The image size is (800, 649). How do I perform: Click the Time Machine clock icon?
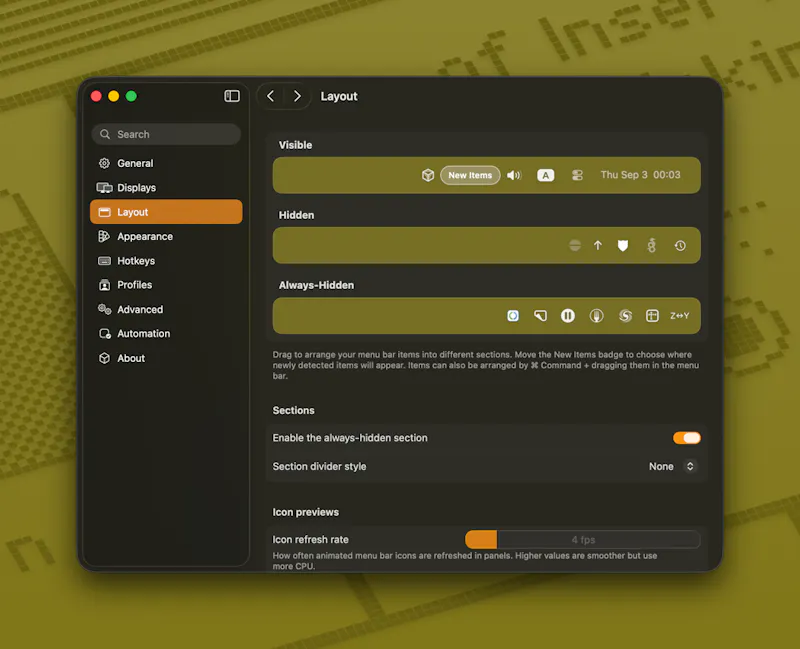click(680, 245)
